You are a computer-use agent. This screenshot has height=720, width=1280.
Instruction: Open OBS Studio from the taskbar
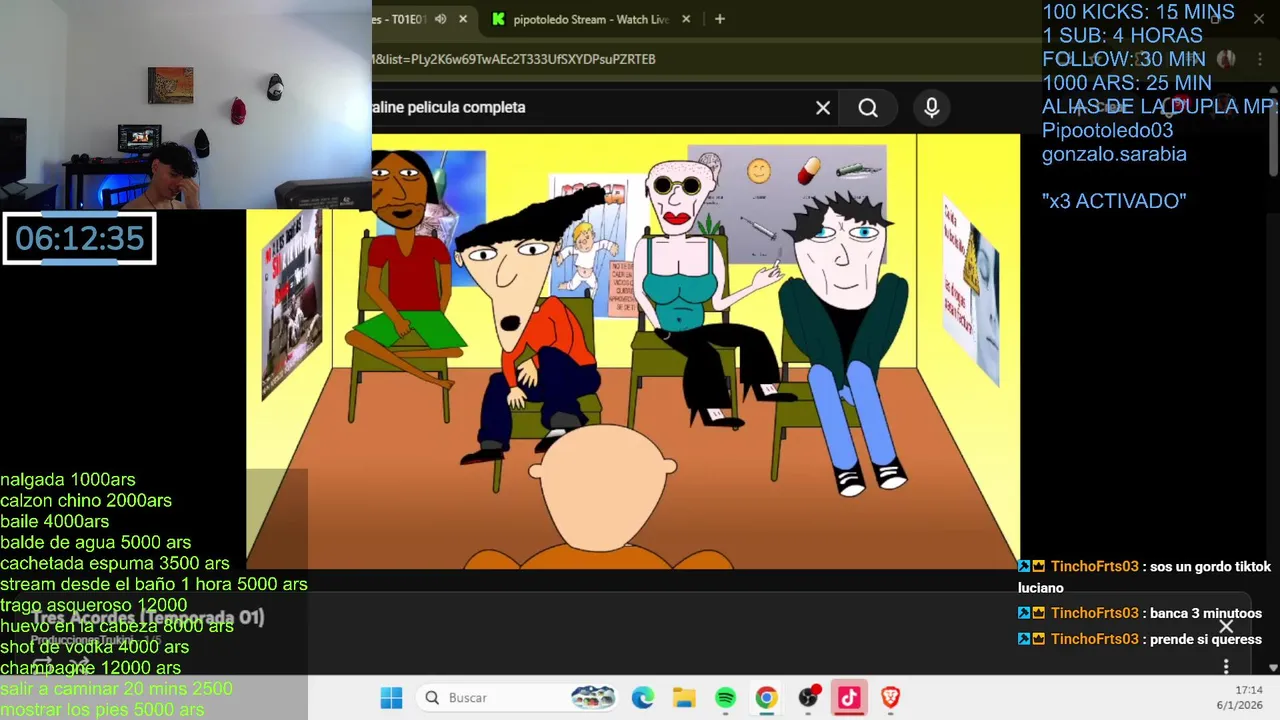(808, 698)
